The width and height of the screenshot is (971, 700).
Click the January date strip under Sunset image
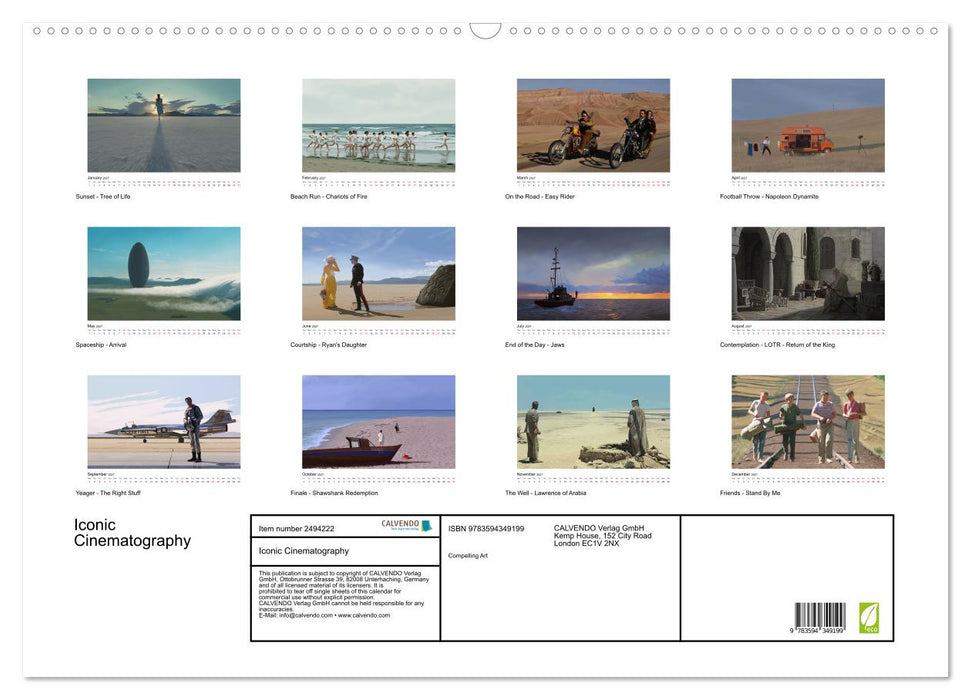(x=163, y=182)
